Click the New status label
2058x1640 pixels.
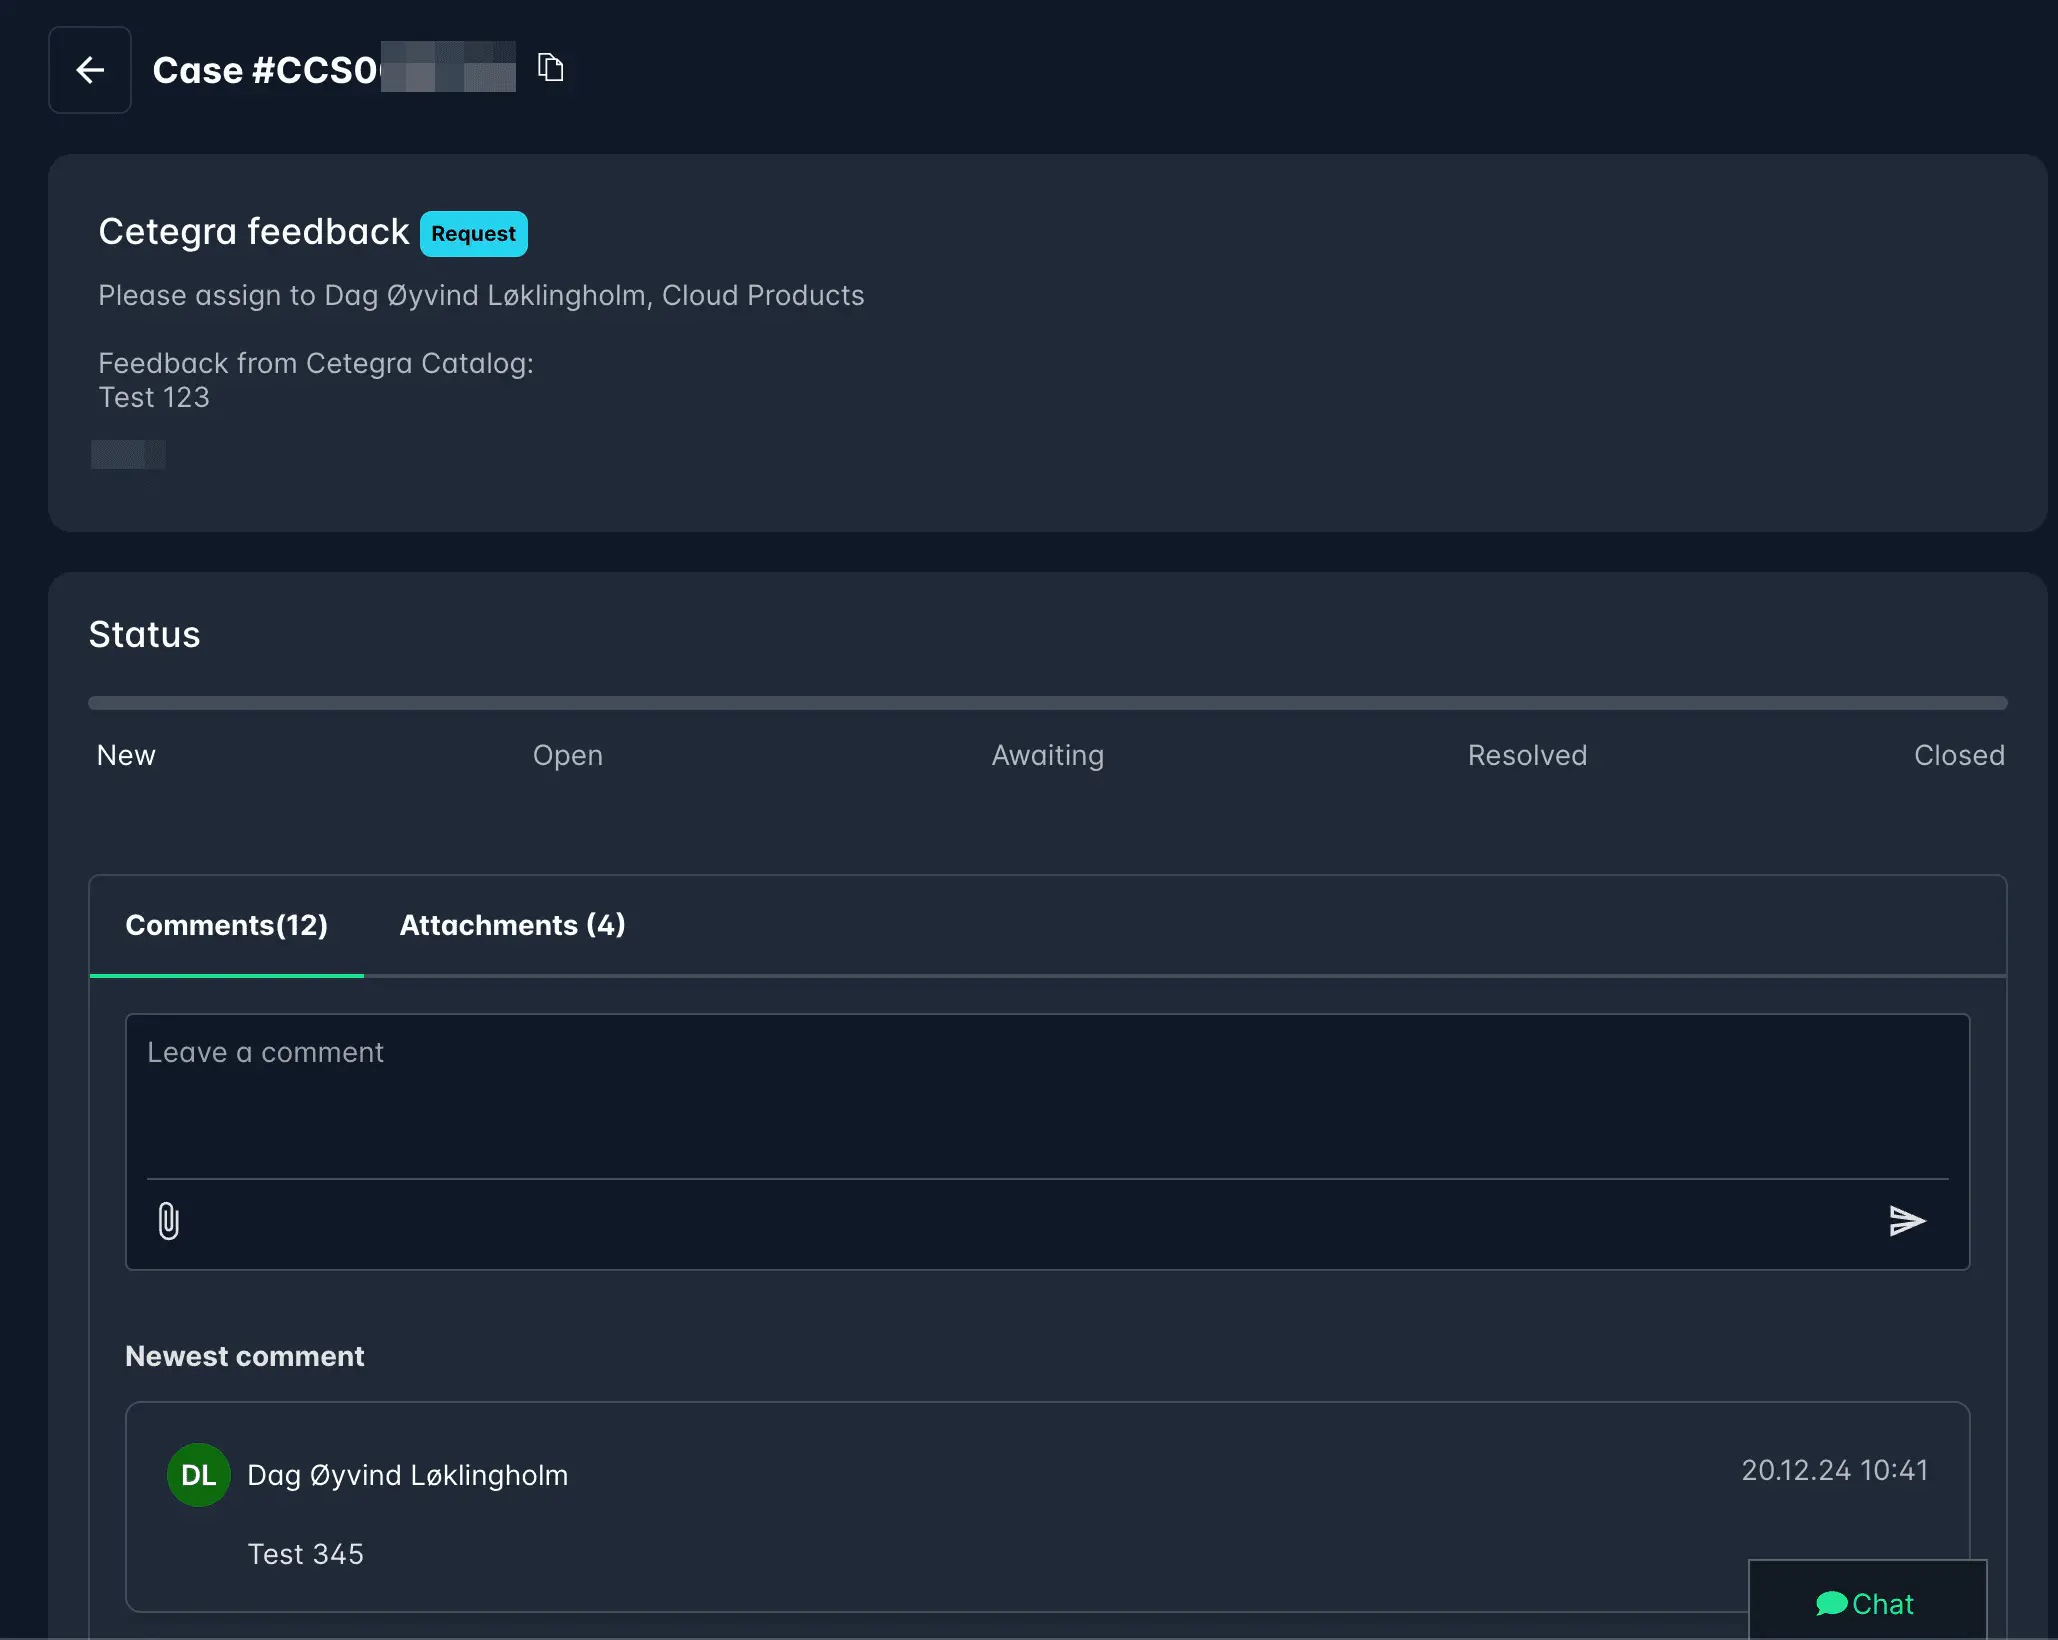coord(126,755)
